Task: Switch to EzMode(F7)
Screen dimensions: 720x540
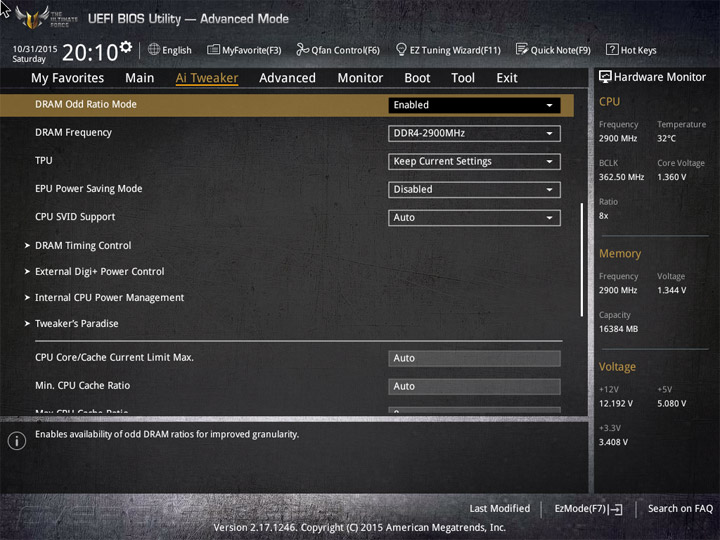Action: (589, 509)
